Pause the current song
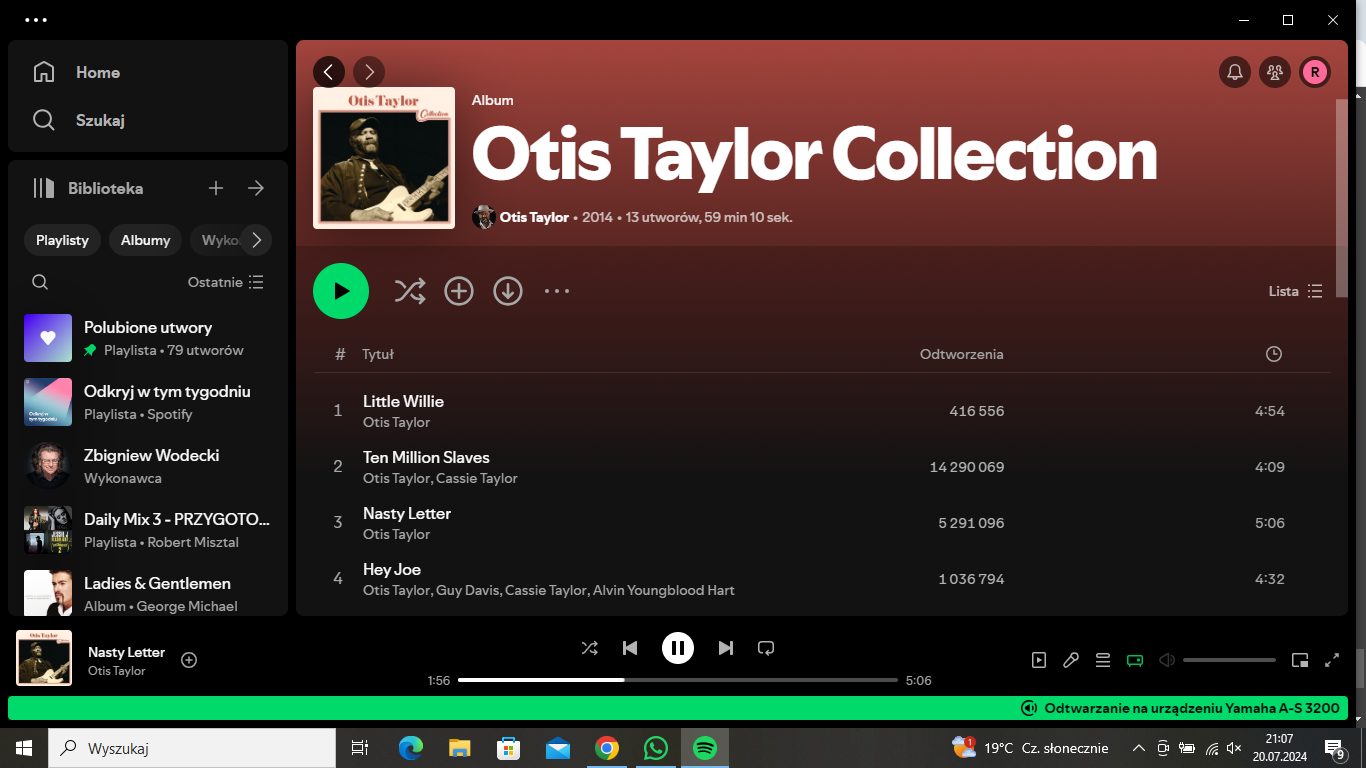The width and height of the screenshot is (1366, 768). point(678,648)
